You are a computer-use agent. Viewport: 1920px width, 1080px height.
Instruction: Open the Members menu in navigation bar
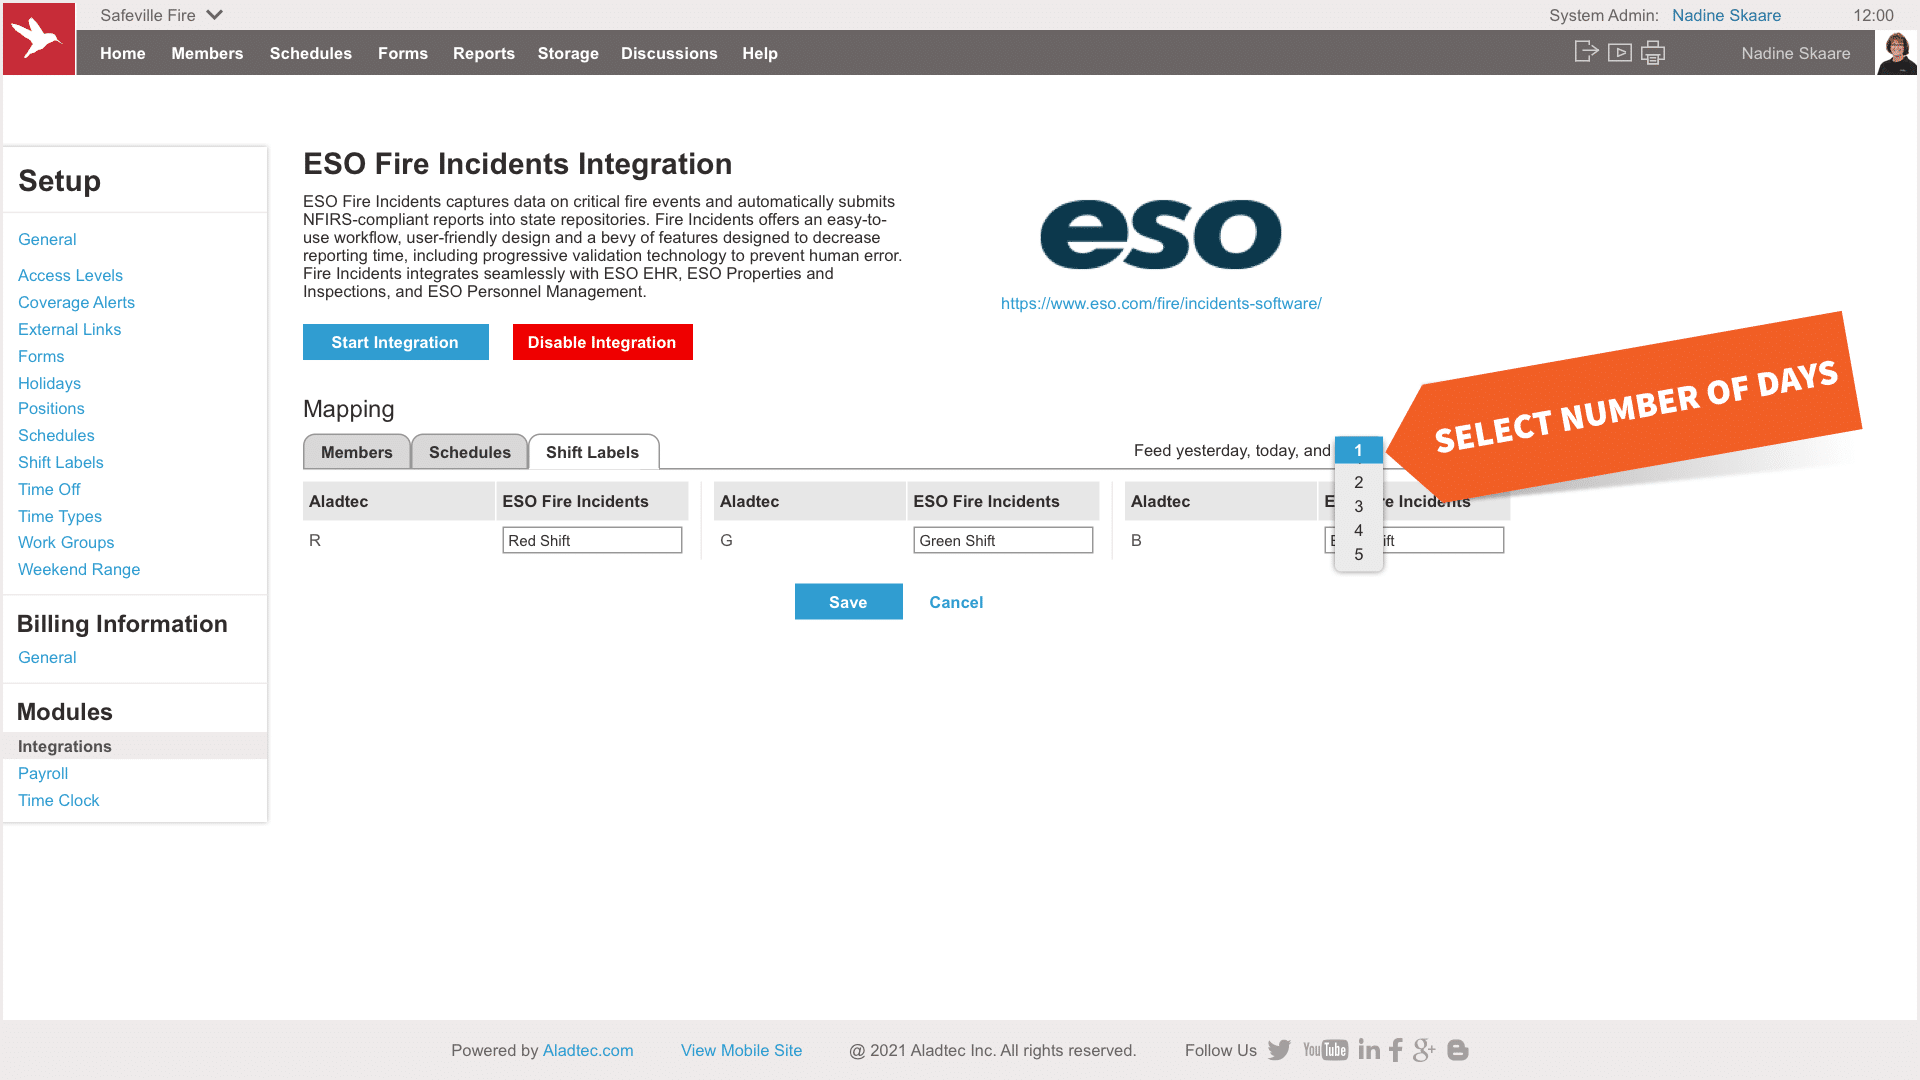click(x=207, y=53)
